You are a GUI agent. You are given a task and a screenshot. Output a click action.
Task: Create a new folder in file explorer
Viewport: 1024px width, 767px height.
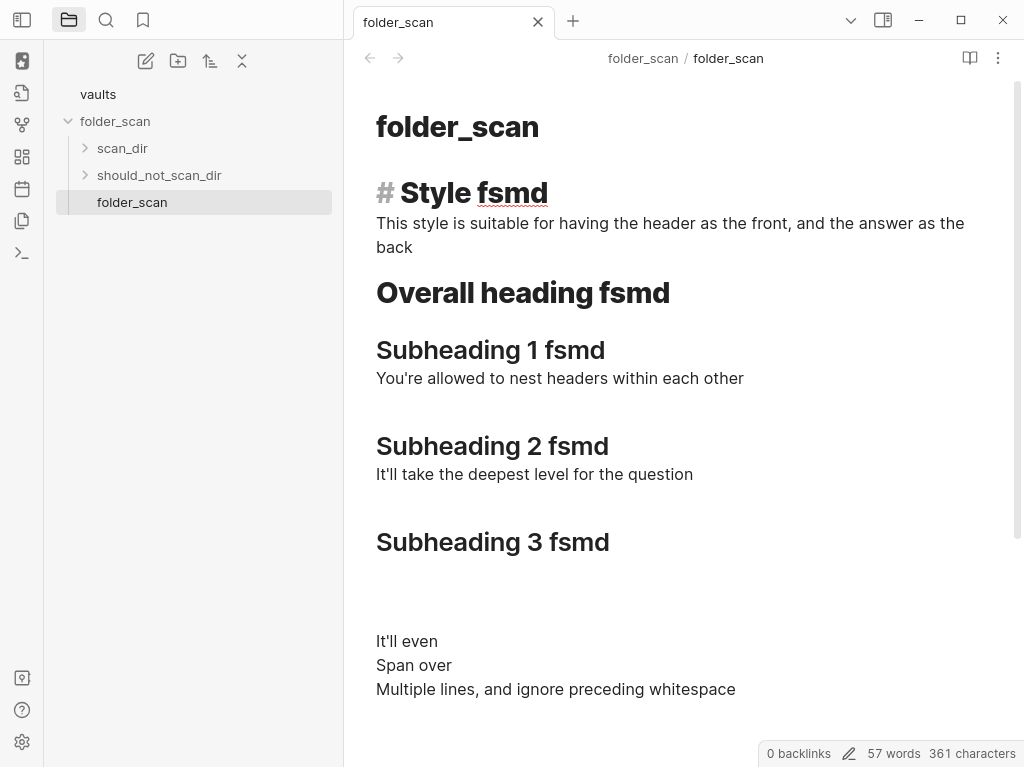pyautogui.click(x=178, y=61)
